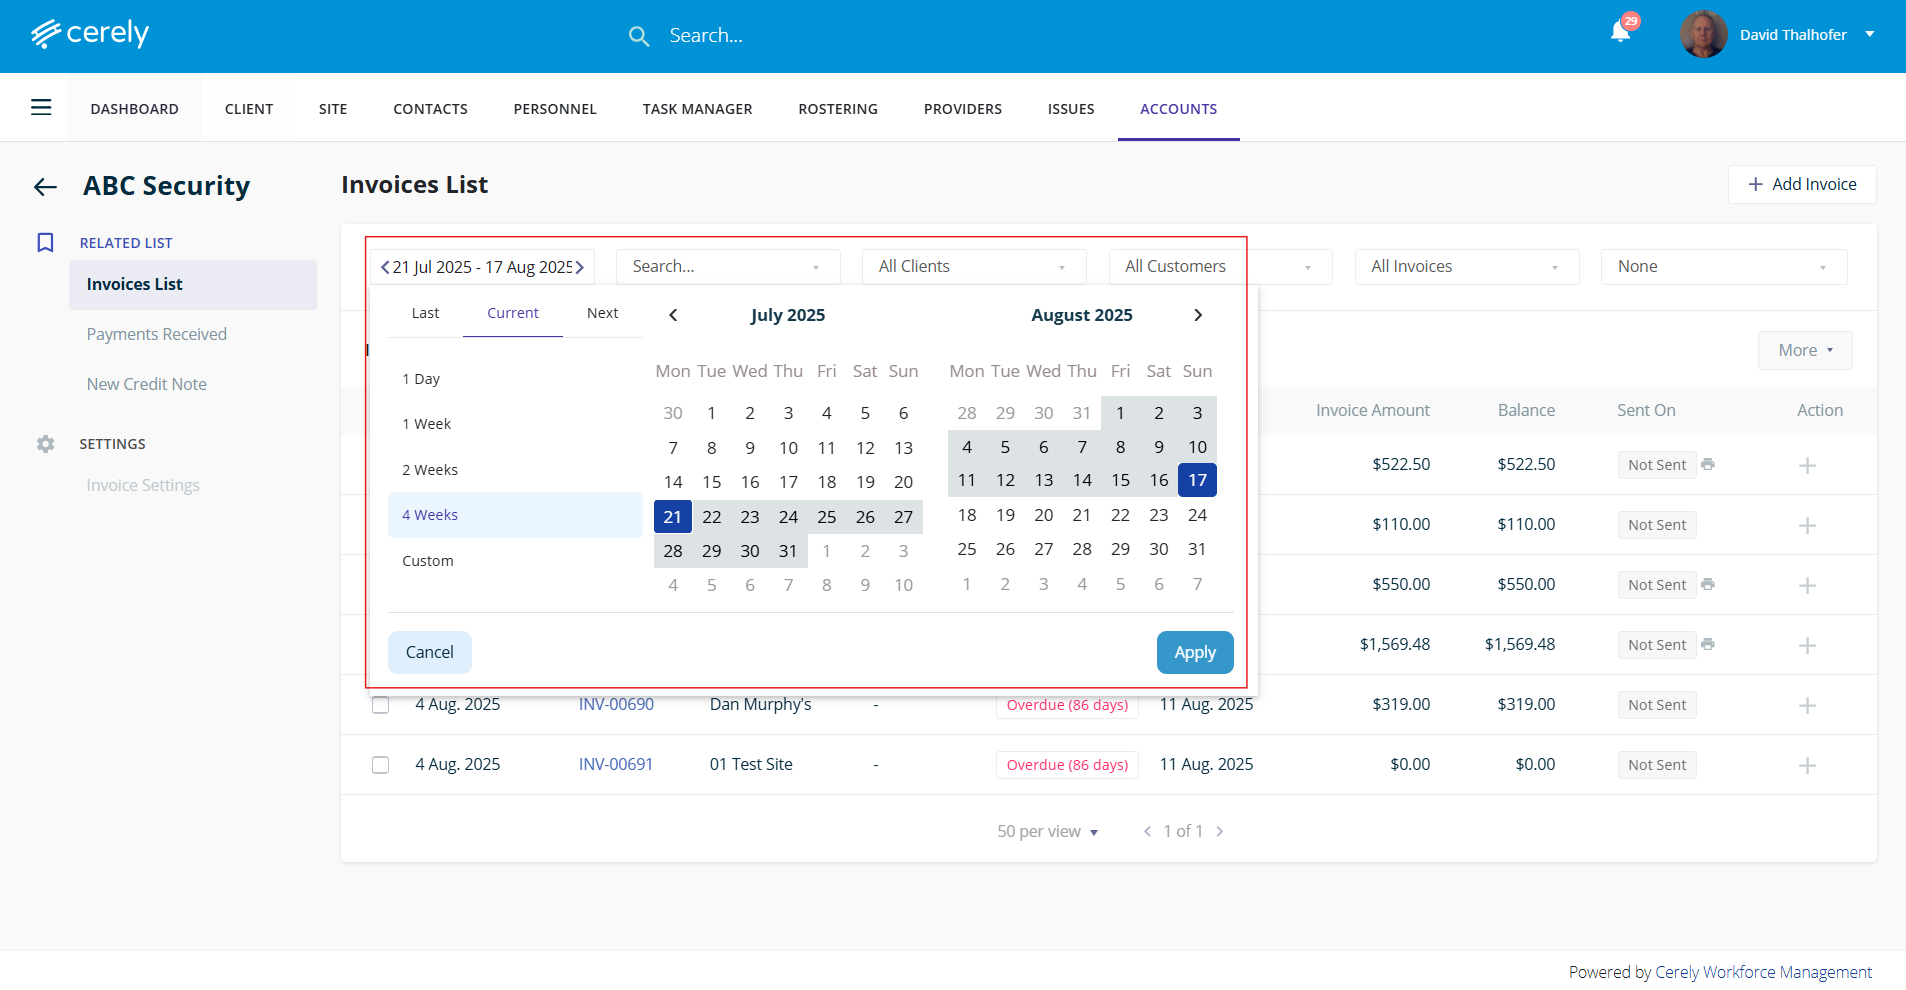Open the 21 Jul 2025 - 17 Aug 2025 date range

(x=482, y=267)
